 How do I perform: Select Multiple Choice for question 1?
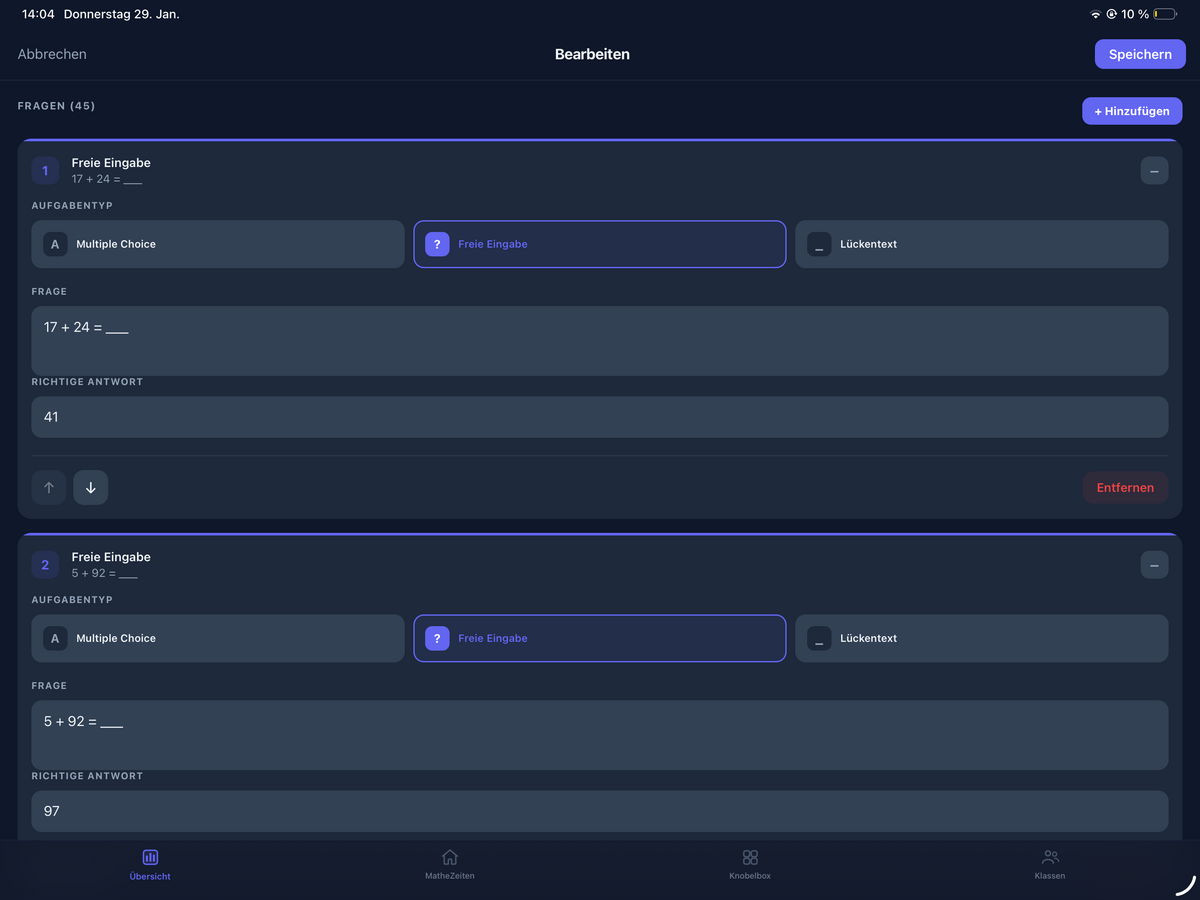pos(218,244)
